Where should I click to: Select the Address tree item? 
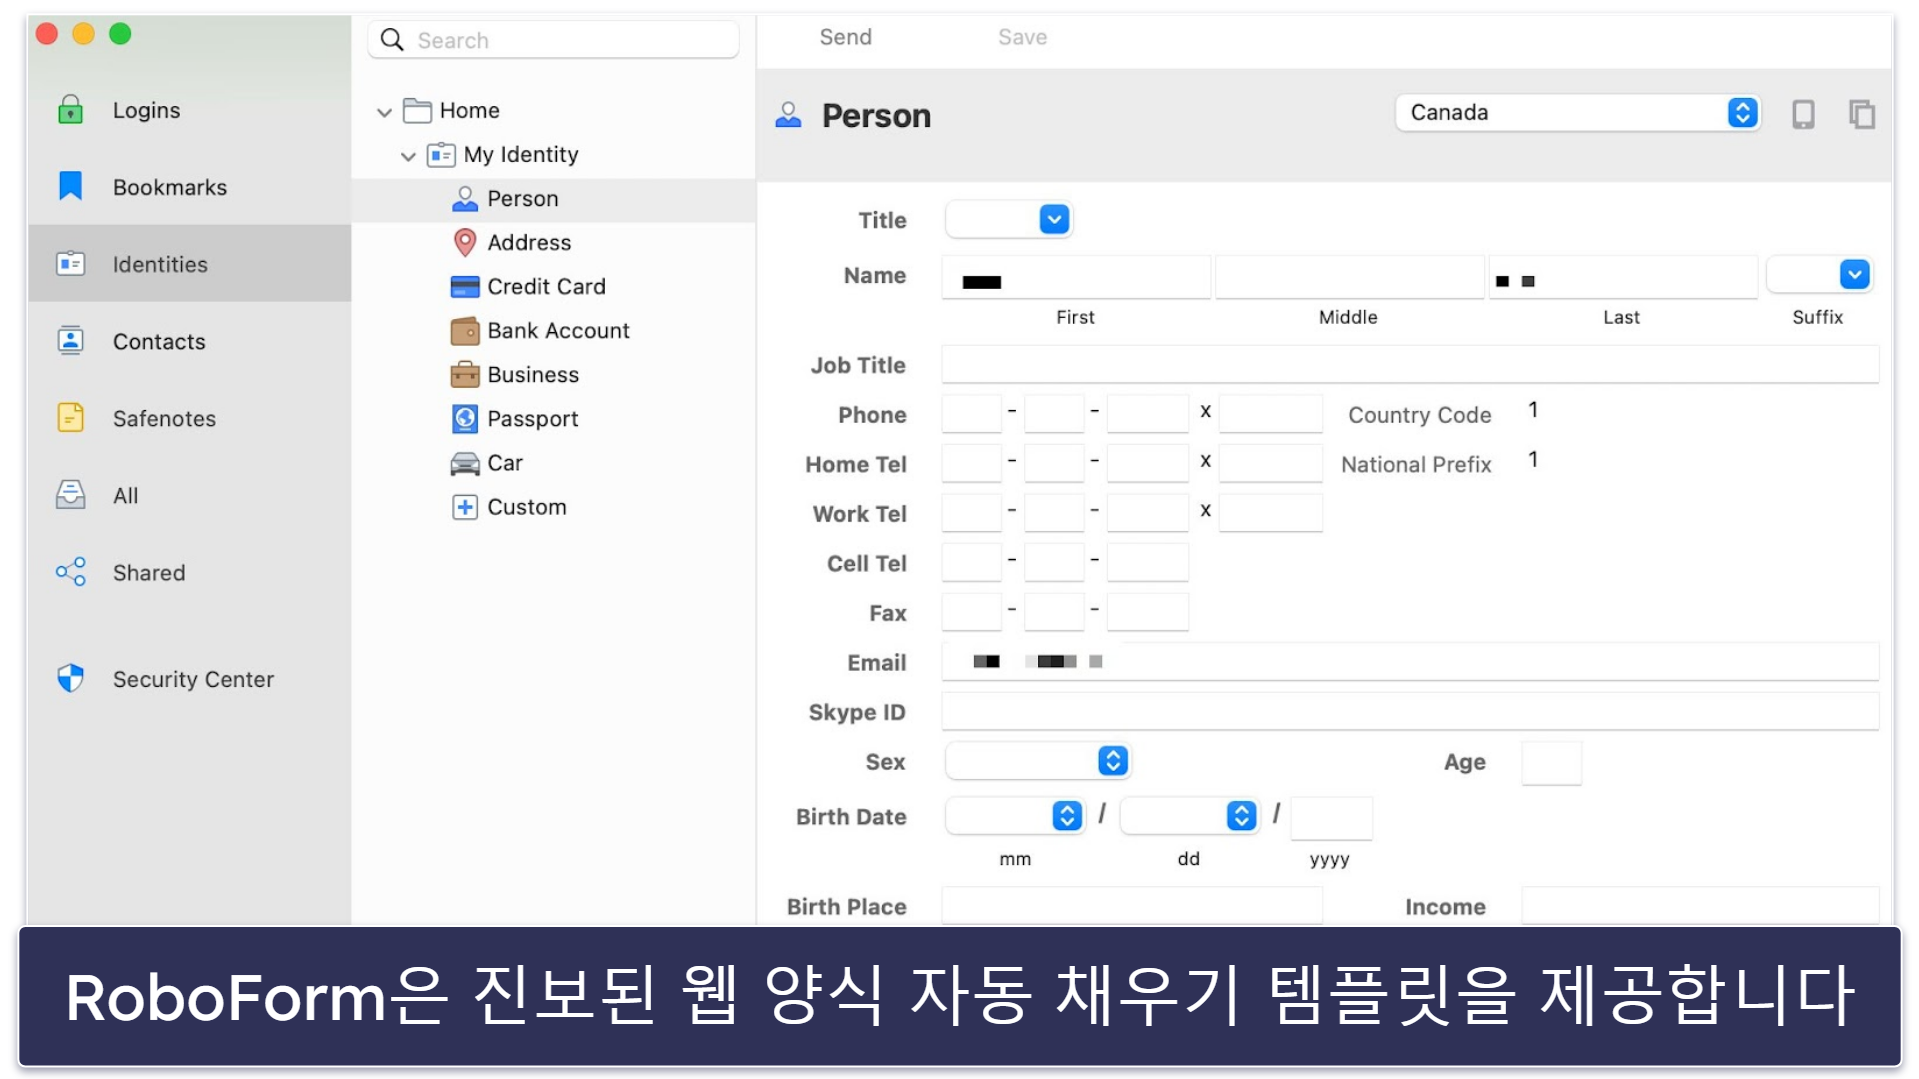(x=554, y=243)
